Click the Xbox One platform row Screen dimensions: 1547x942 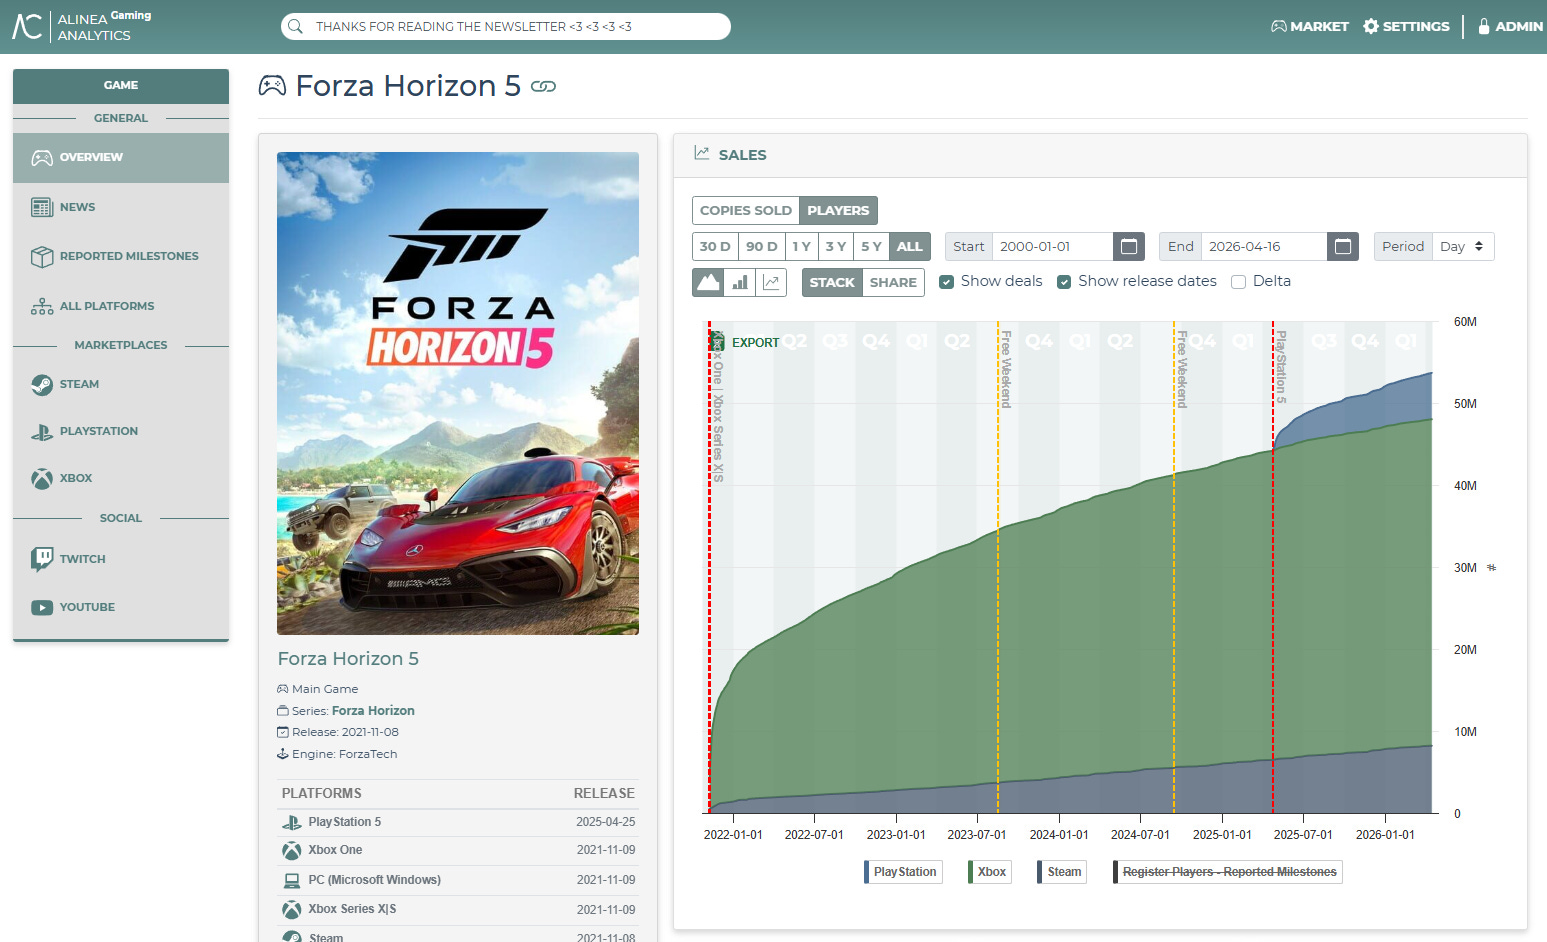(x=458, y=850)
